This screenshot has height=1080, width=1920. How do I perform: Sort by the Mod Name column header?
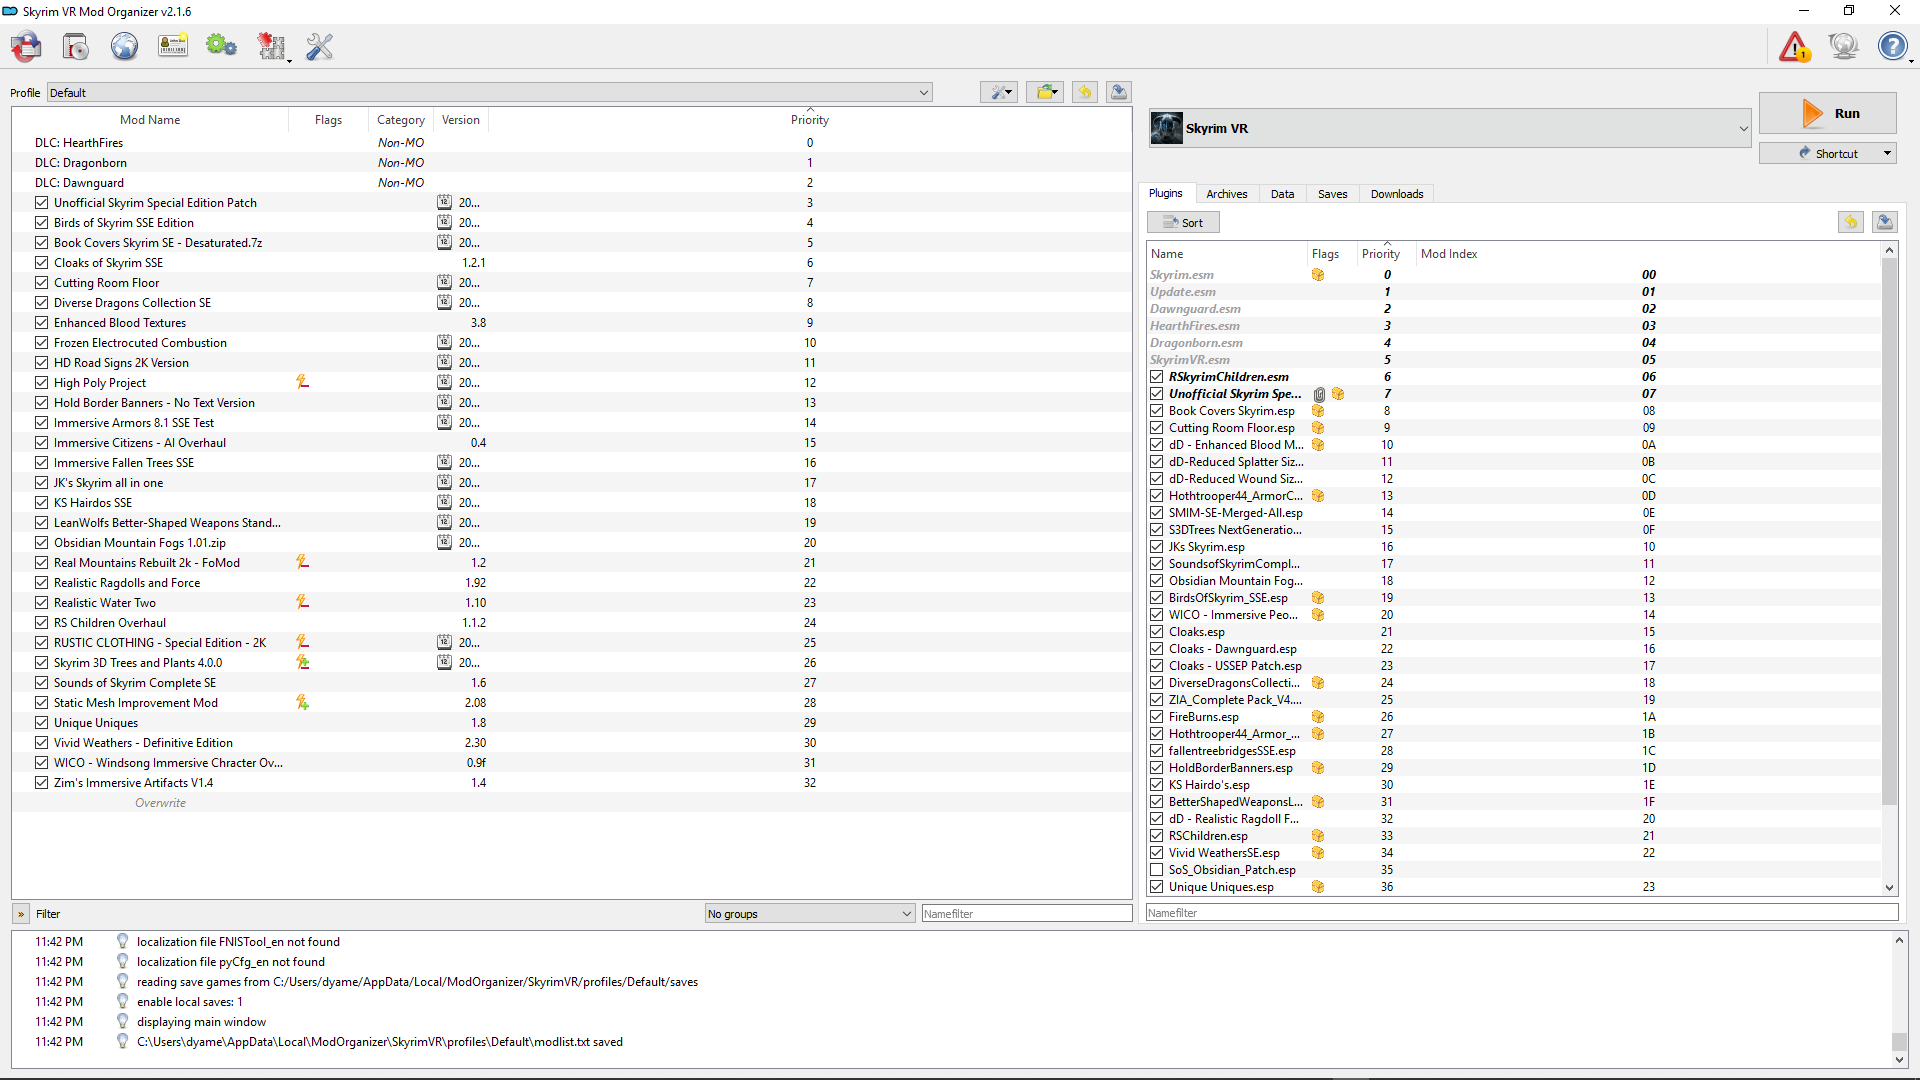pyautogui.click(x=150, y=119)
